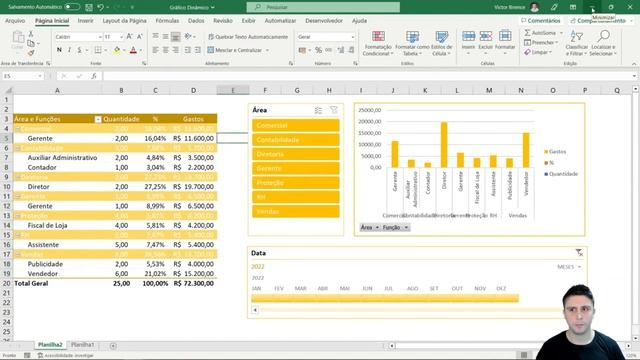The width and height of the screenshot is (640, 360).
Task: Click the Comentários button
Action: (x=541, y=20)
